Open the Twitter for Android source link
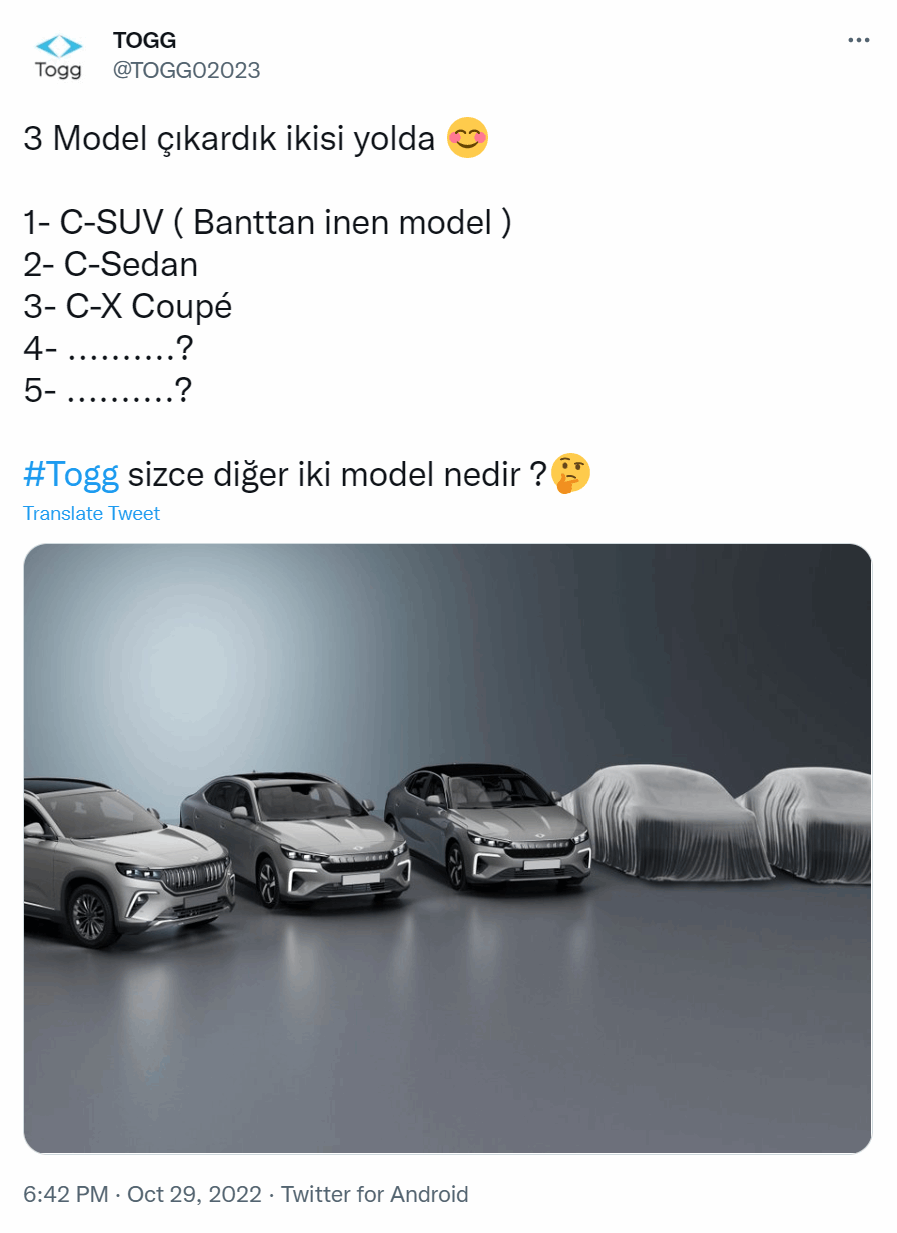Image resolution: width=897 pixels, height=1233 pixels. (x=375, y=1194)
